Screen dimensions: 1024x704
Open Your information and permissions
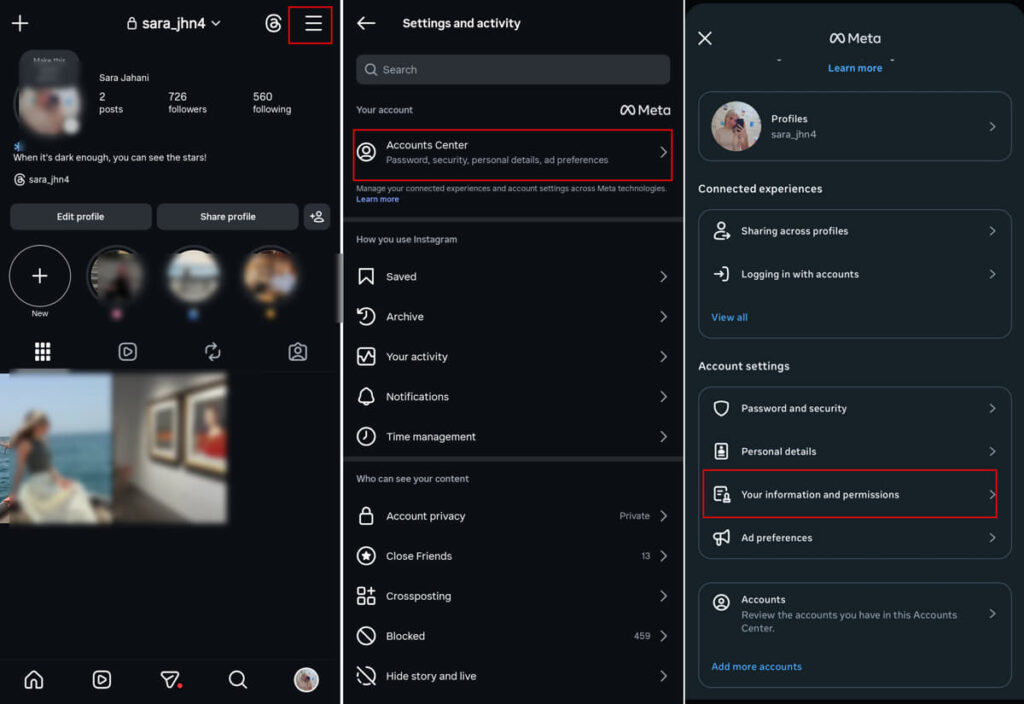[x=850, y=495]
